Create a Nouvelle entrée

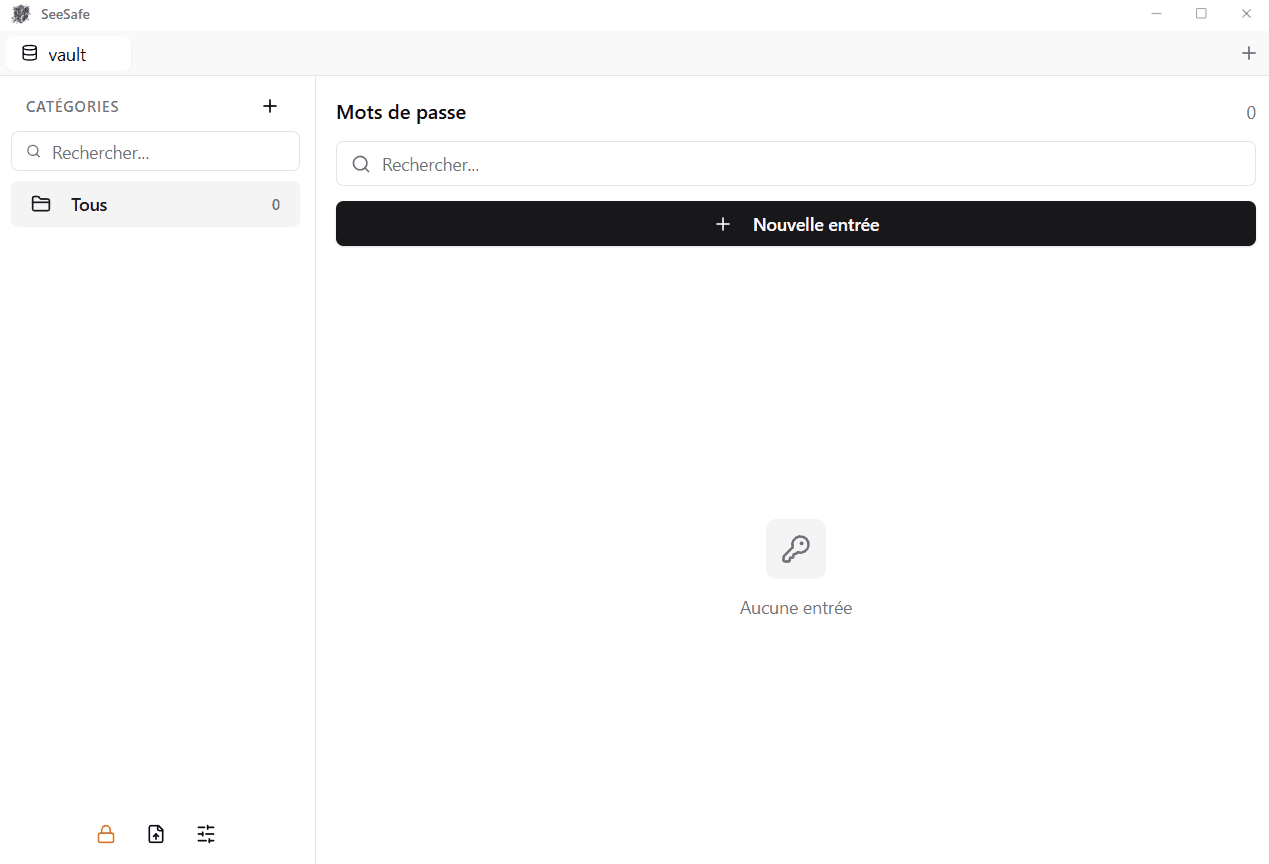tap(796, 224)
